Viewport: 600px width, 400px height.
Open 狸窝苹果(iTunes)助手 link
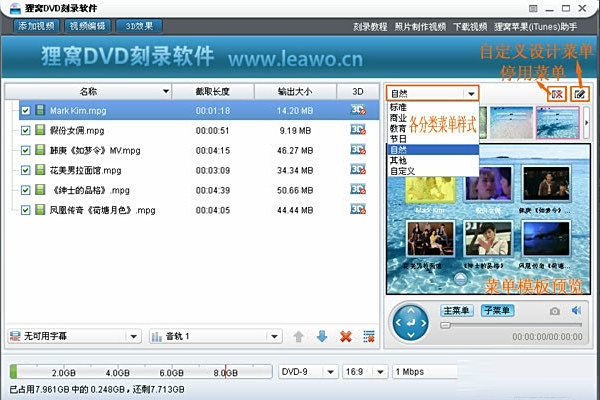point(536,27)
